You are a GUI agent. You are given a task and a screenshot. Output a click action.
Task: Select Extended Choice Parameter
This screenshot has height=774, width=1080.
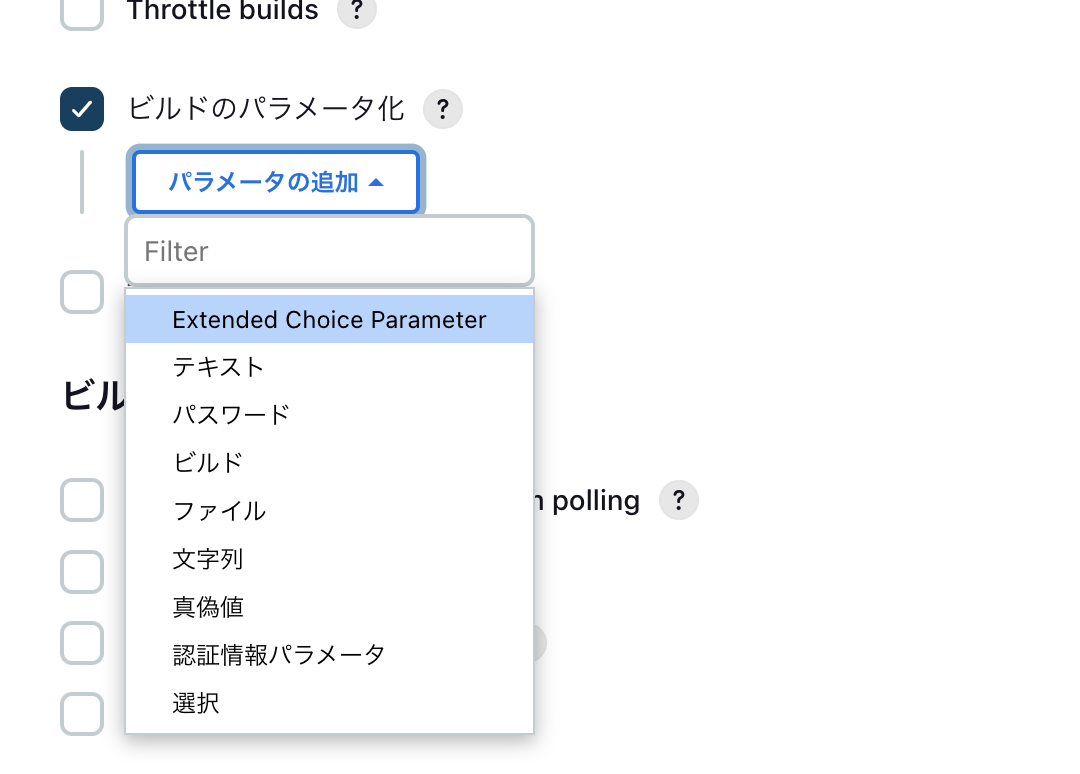click(x=330, y=320)
